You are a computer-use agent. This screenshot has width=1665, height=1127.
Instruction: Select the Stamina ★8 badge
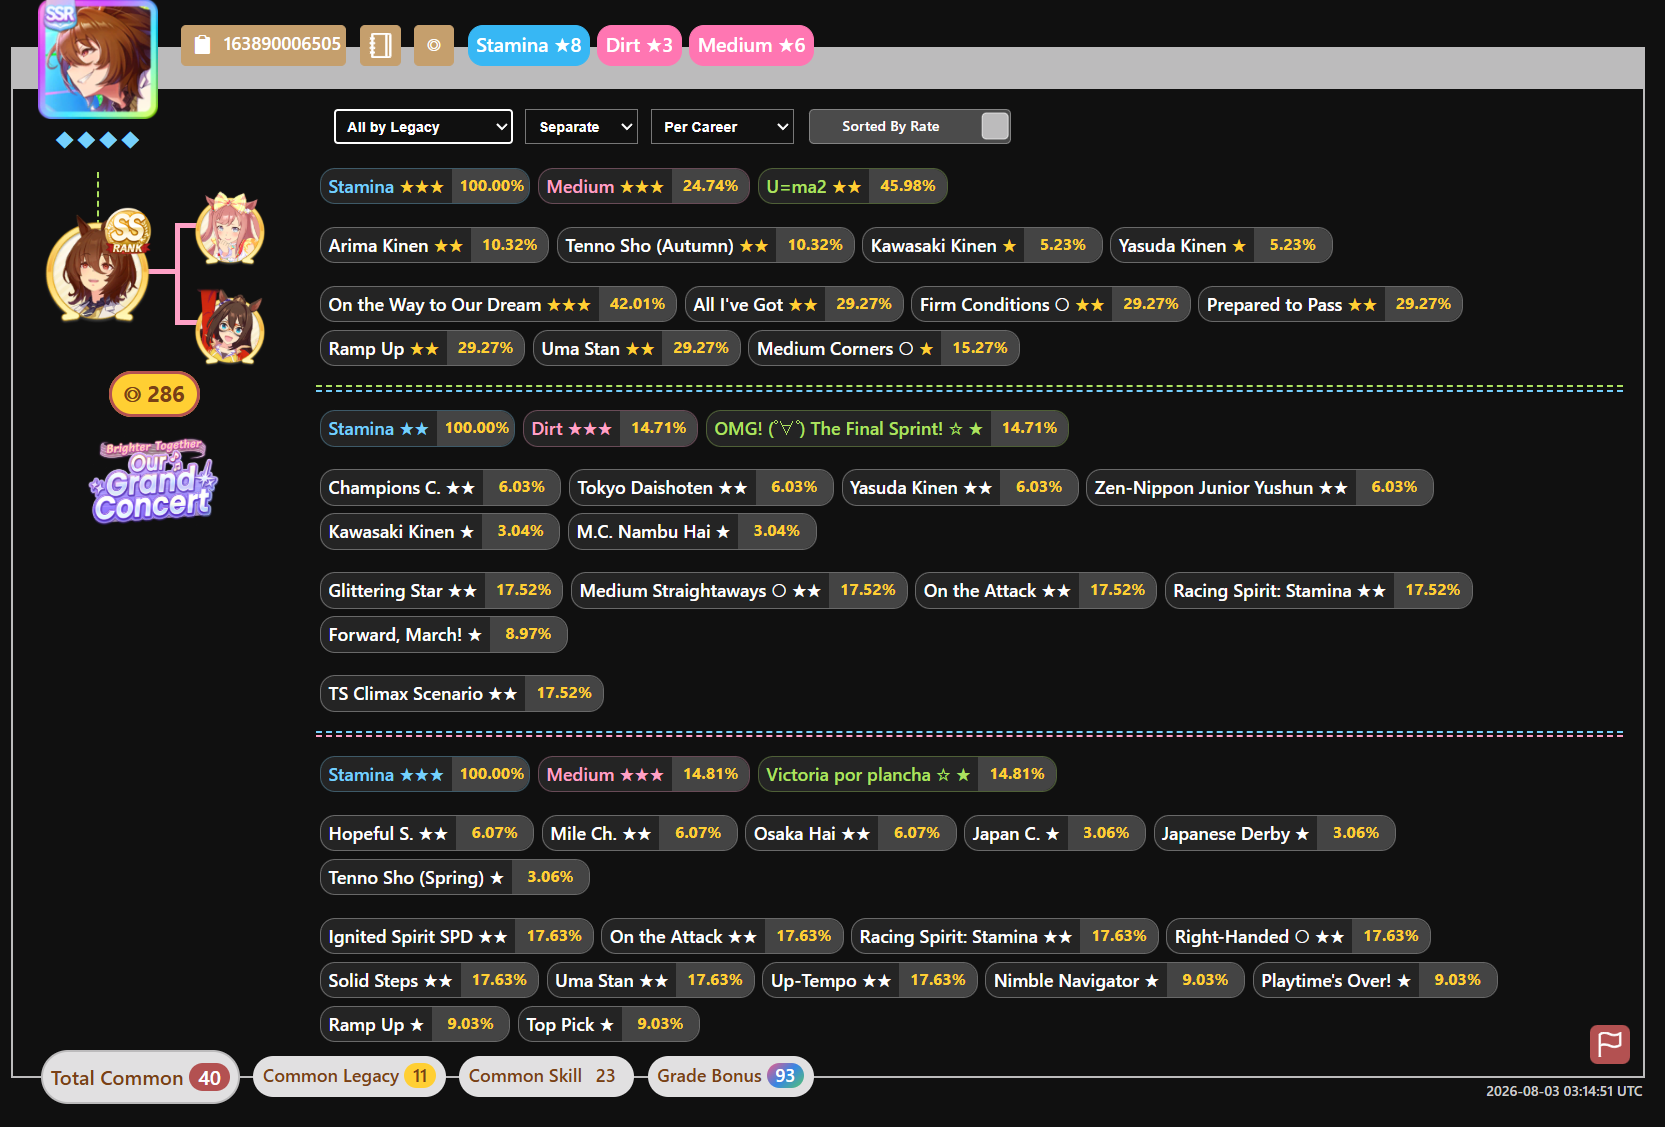(528, 45)
